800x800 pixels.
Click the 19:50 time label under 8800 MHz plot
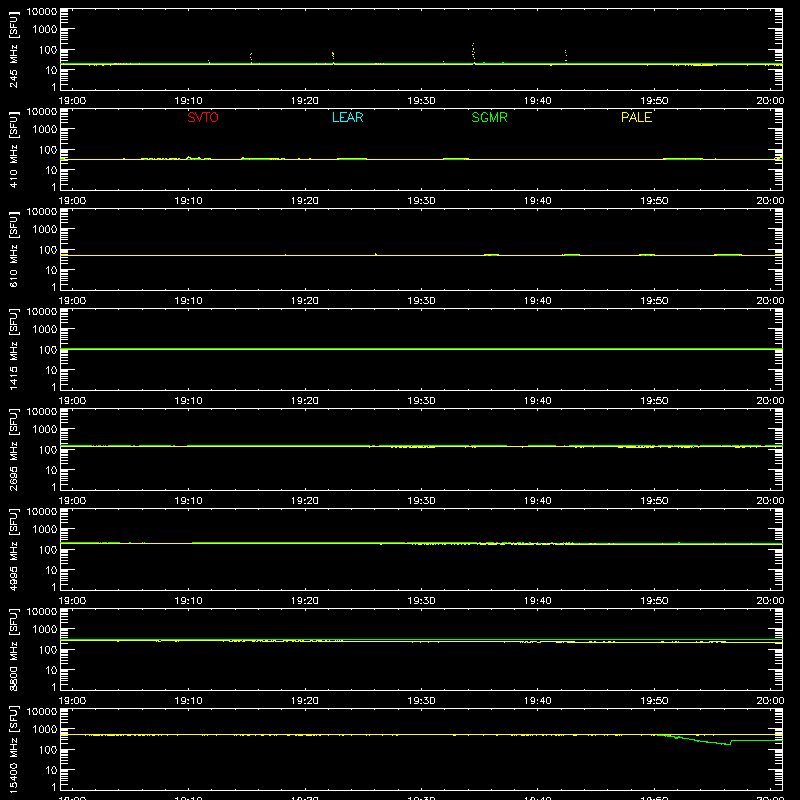point(654,701)
